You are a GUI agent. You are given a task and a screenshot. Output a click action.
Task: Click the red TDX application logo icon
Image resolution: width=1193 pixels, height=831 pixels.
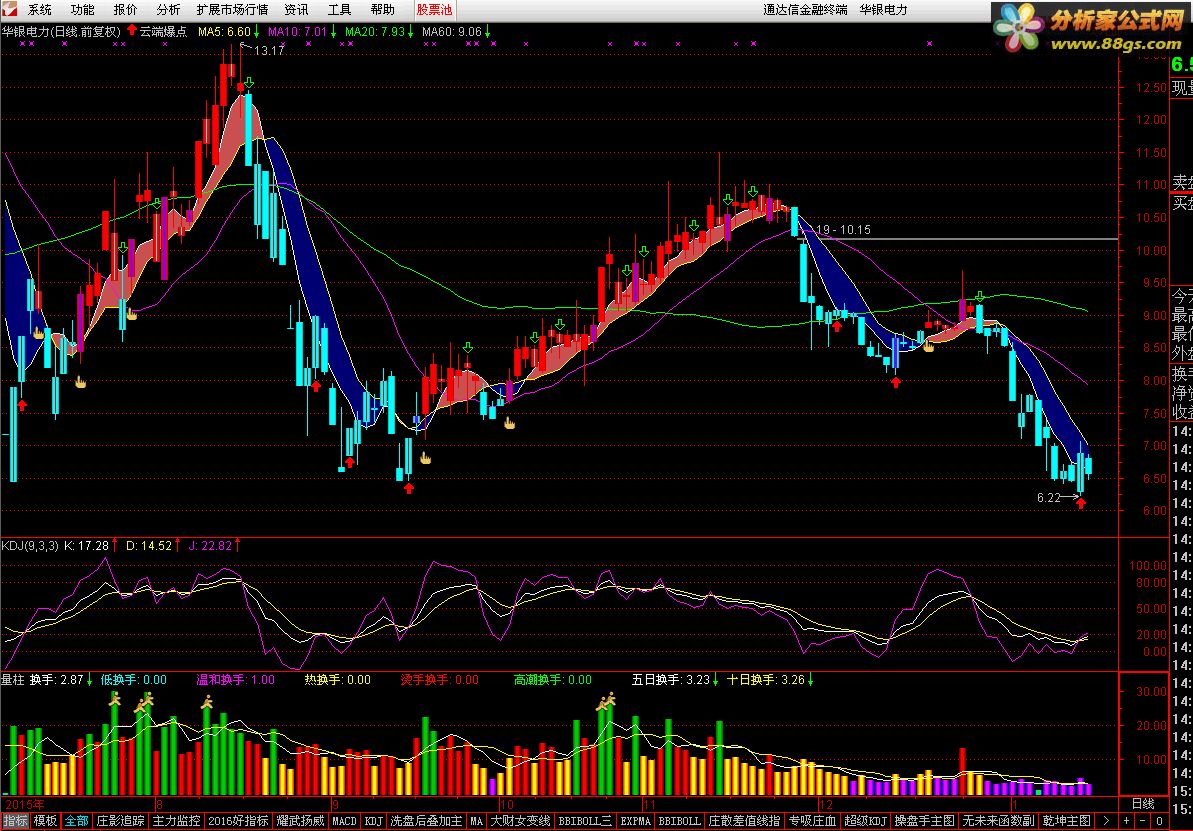pyautogui.click(x=10, y=10)
